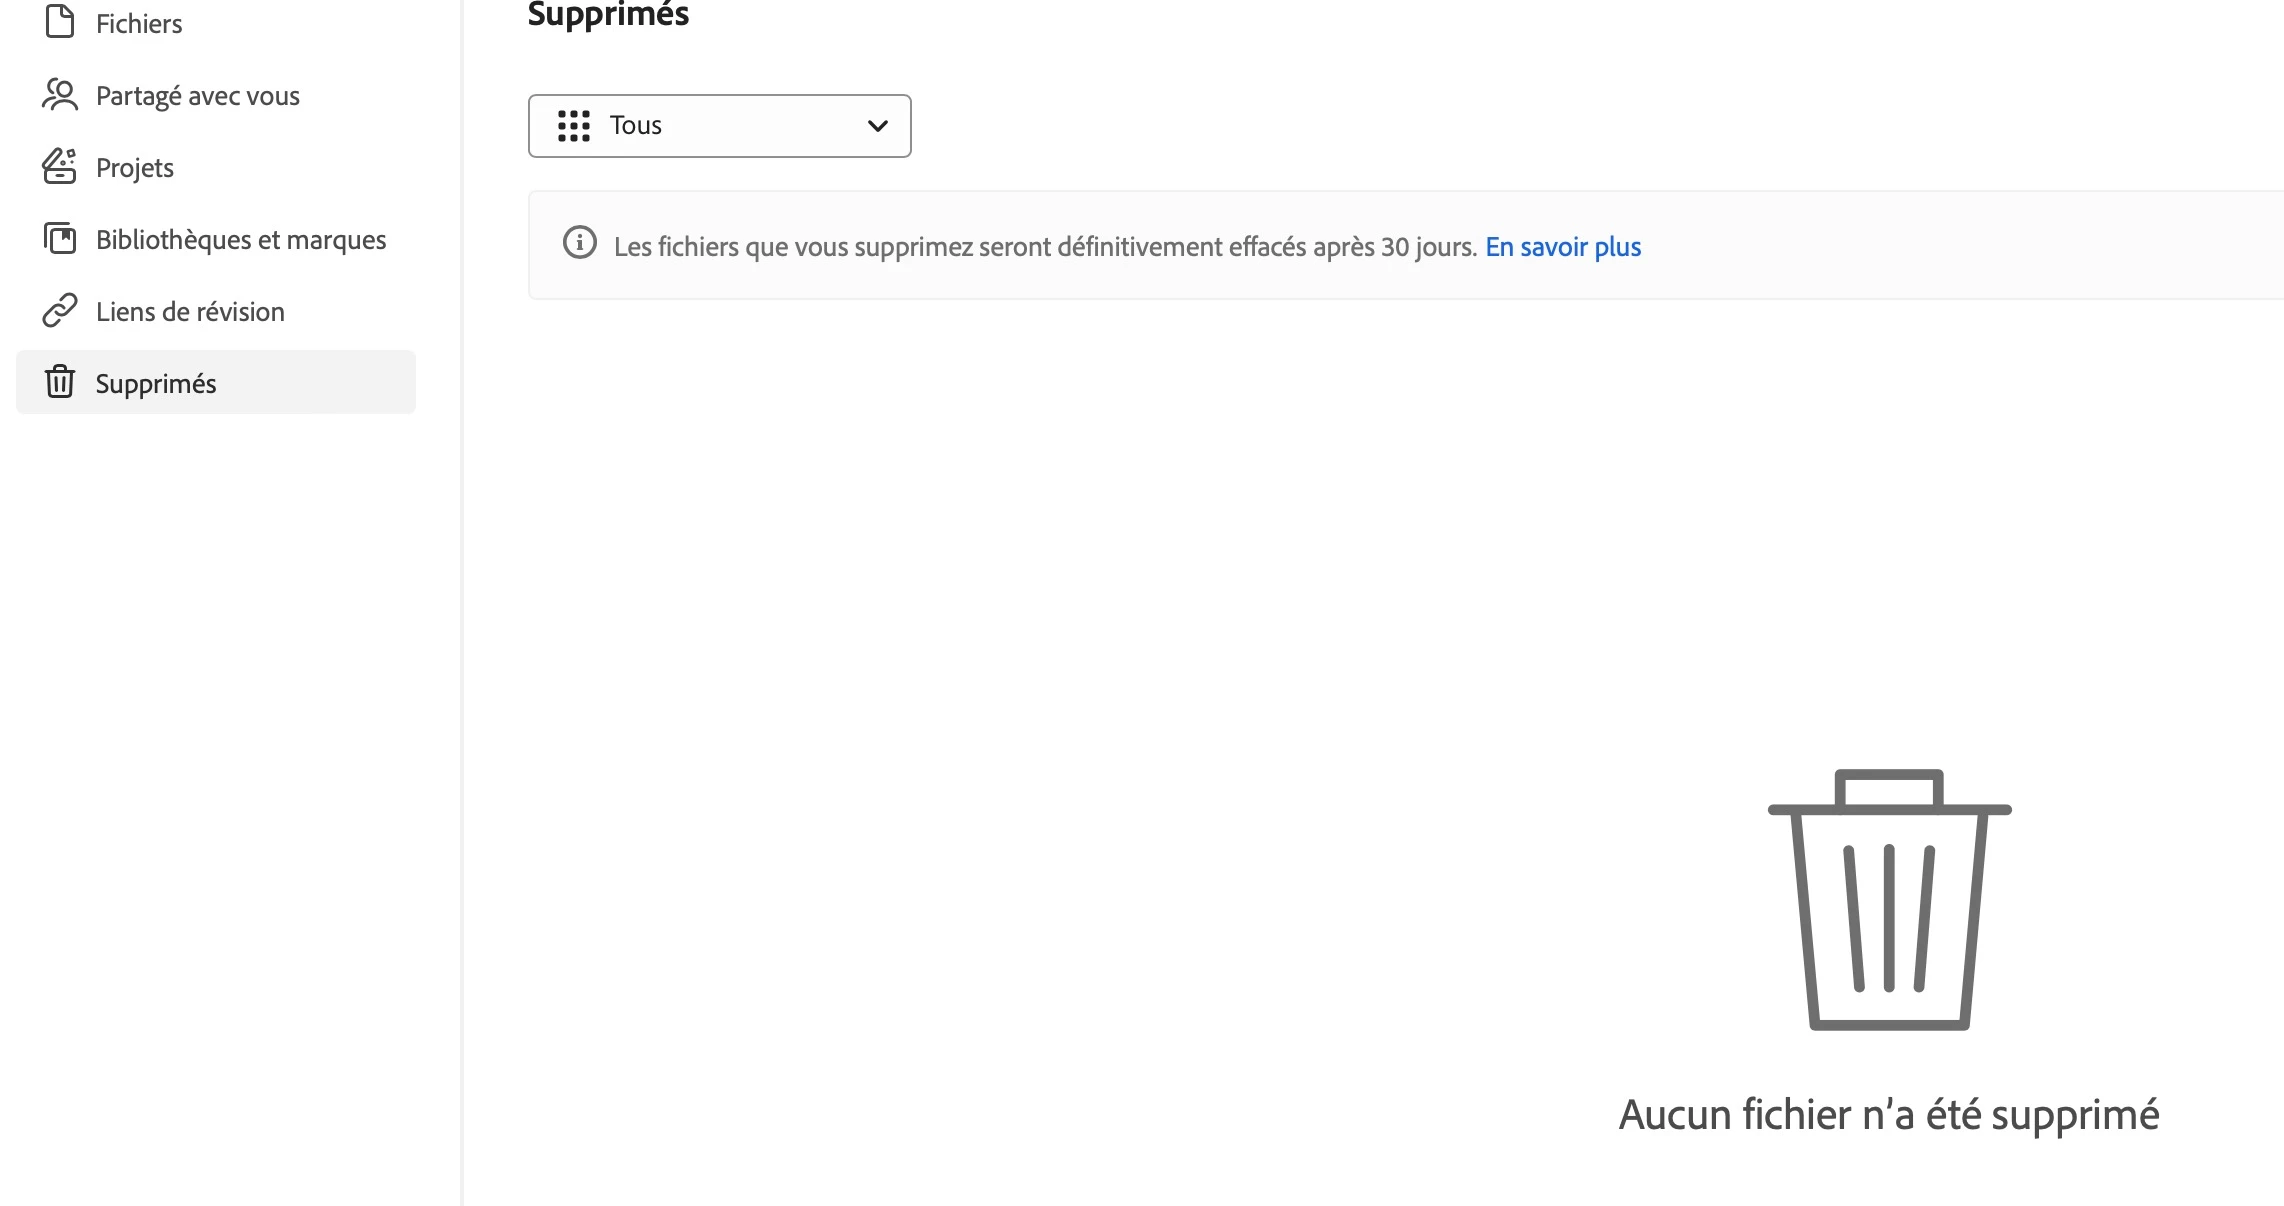Click the grid dots icon in filter
Screen dimensions: 2284x1206
click(574, 126)
